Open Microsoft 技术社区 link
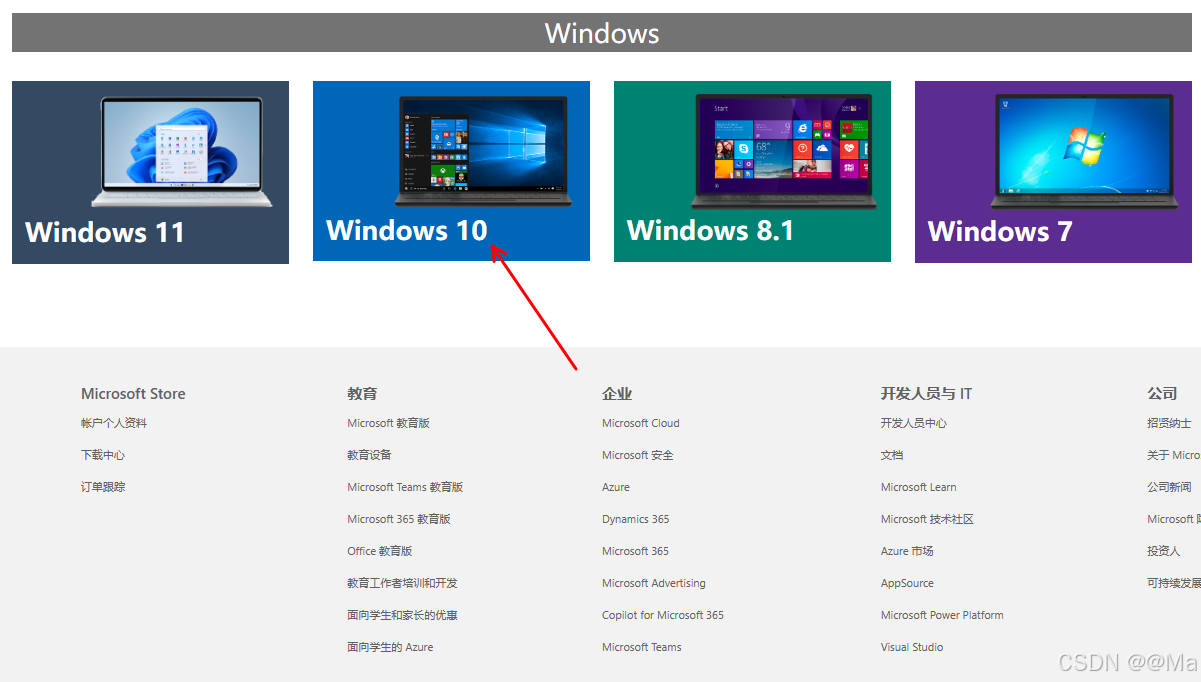1201x682 pixels. pyautogui.click(x=927, y=519)
